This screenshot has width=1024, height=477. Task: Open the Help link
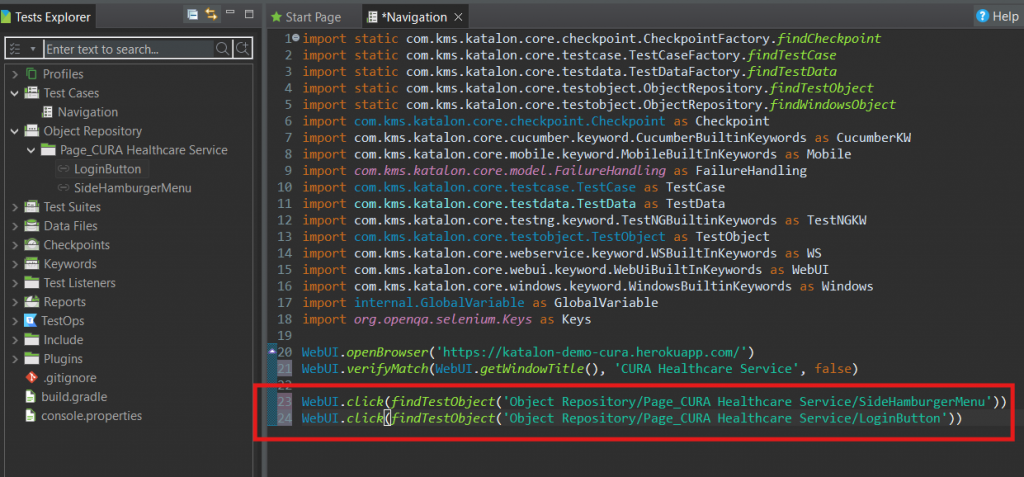click(x=998, y=16)
